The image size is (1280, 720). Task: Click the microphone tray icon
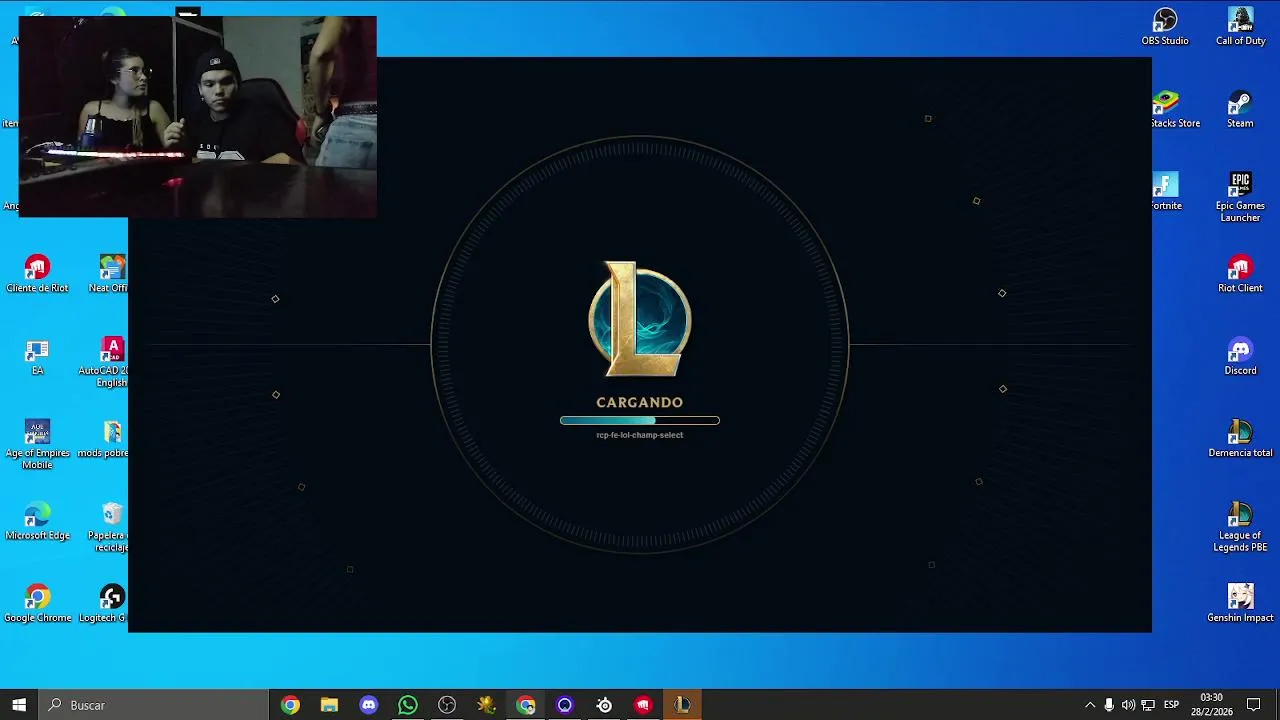point(1109,705)
